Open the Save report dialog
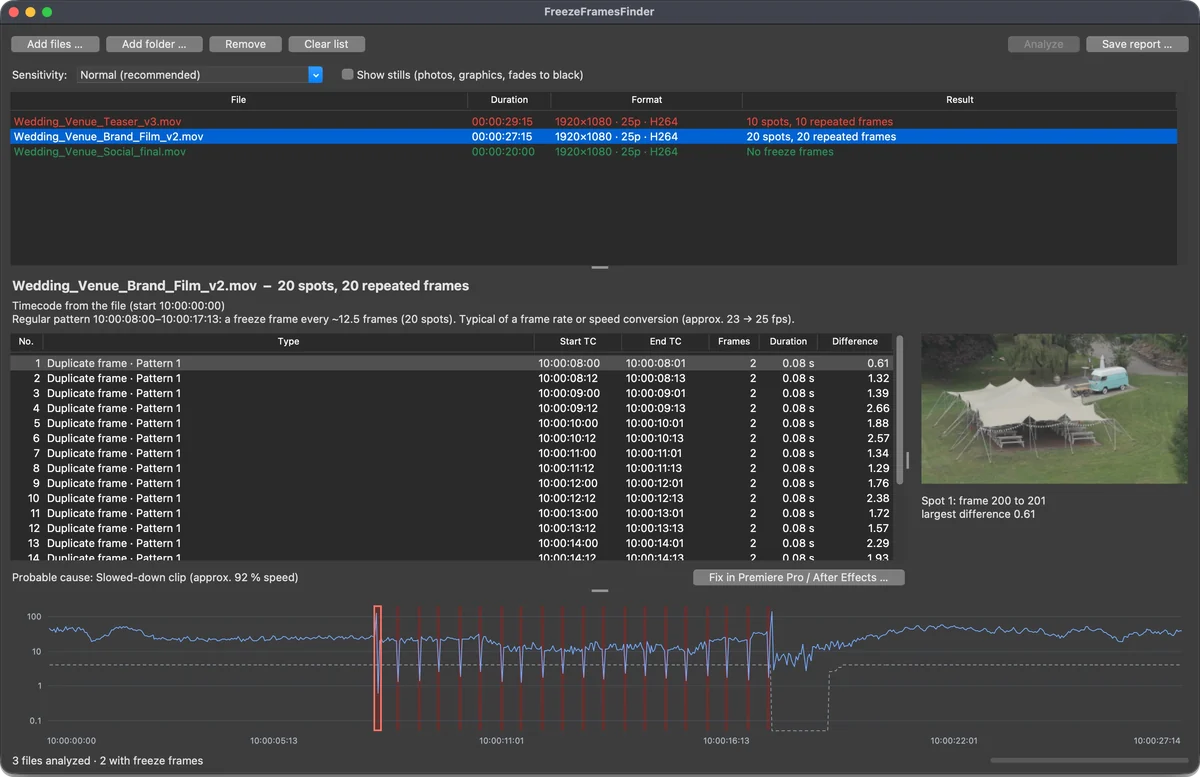The width and height of the screenshot is (1200, 777). tap(1137, 44)
